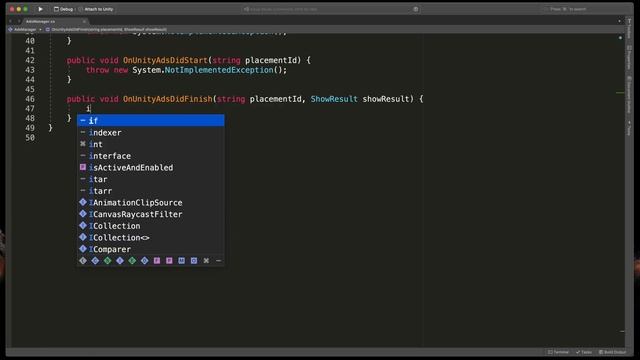Select the 'itar' snippet completion
The image size is (640, 360).
click(x=151, y=179)
